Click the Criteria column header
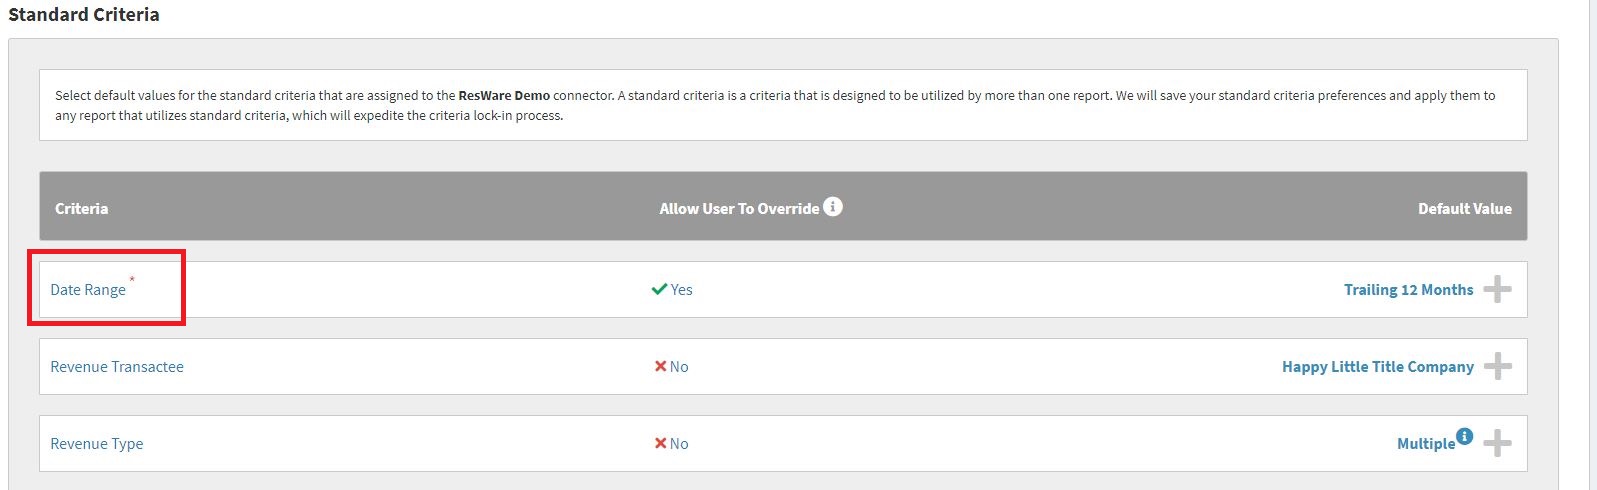 pos(81,209)
